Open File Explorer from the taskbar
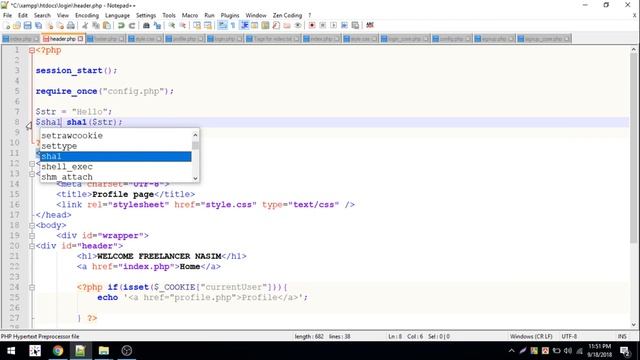640x360 pixels. point(104,351)
